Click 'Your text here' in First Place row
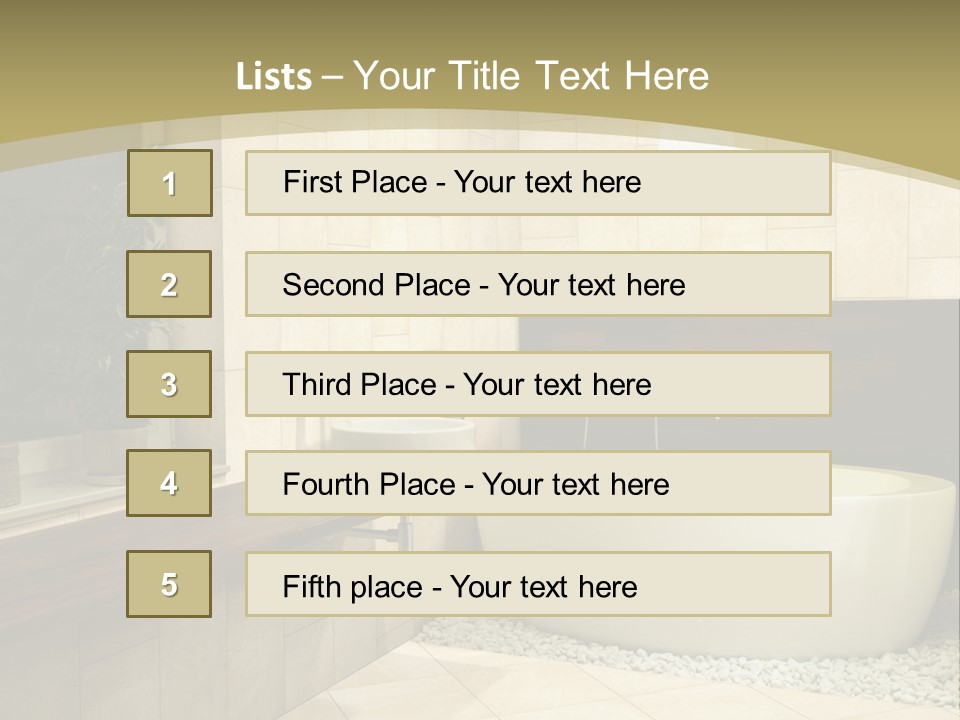Image resolution: width=960 pixels, height=720 pixels. [x=547, y=182]
